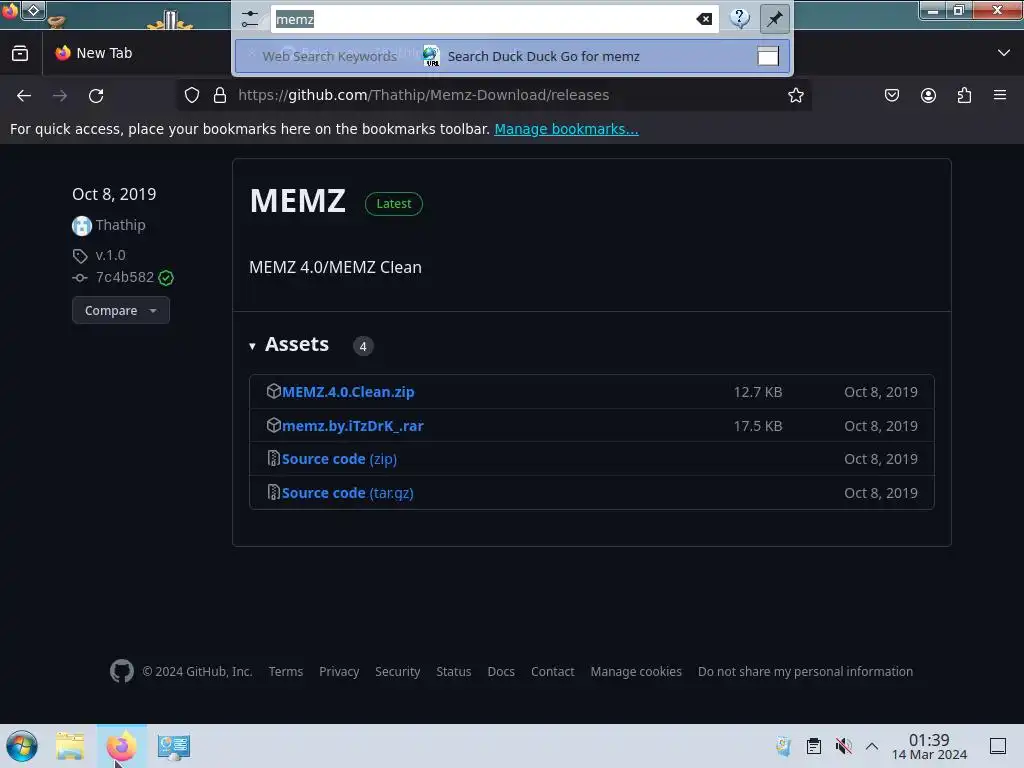Open the Docs footer link

pos(501,671)
